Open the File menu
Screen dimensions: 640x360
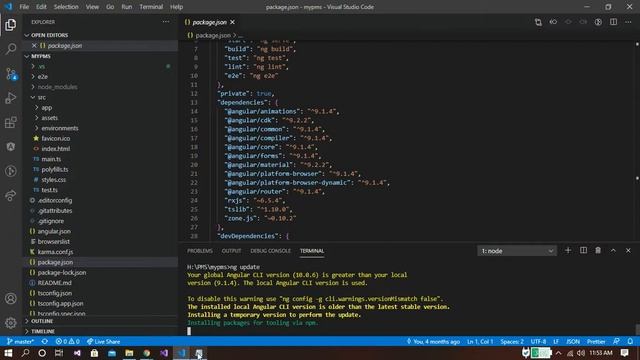click(x=24, y=7)
